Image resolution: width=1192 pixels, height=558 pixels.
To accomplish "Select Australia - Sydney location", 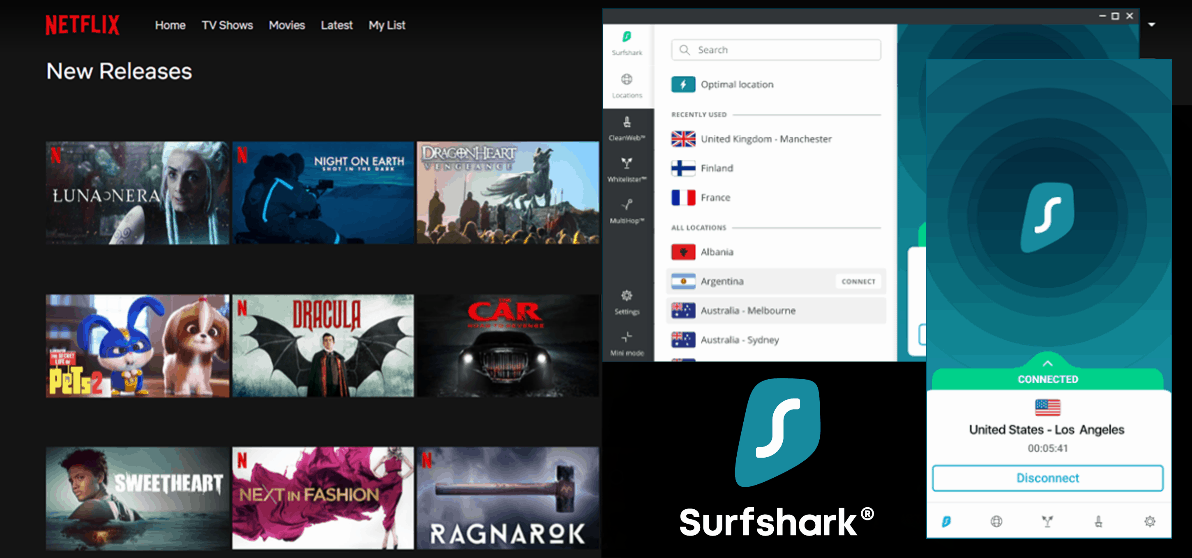I will pos(776,340).
